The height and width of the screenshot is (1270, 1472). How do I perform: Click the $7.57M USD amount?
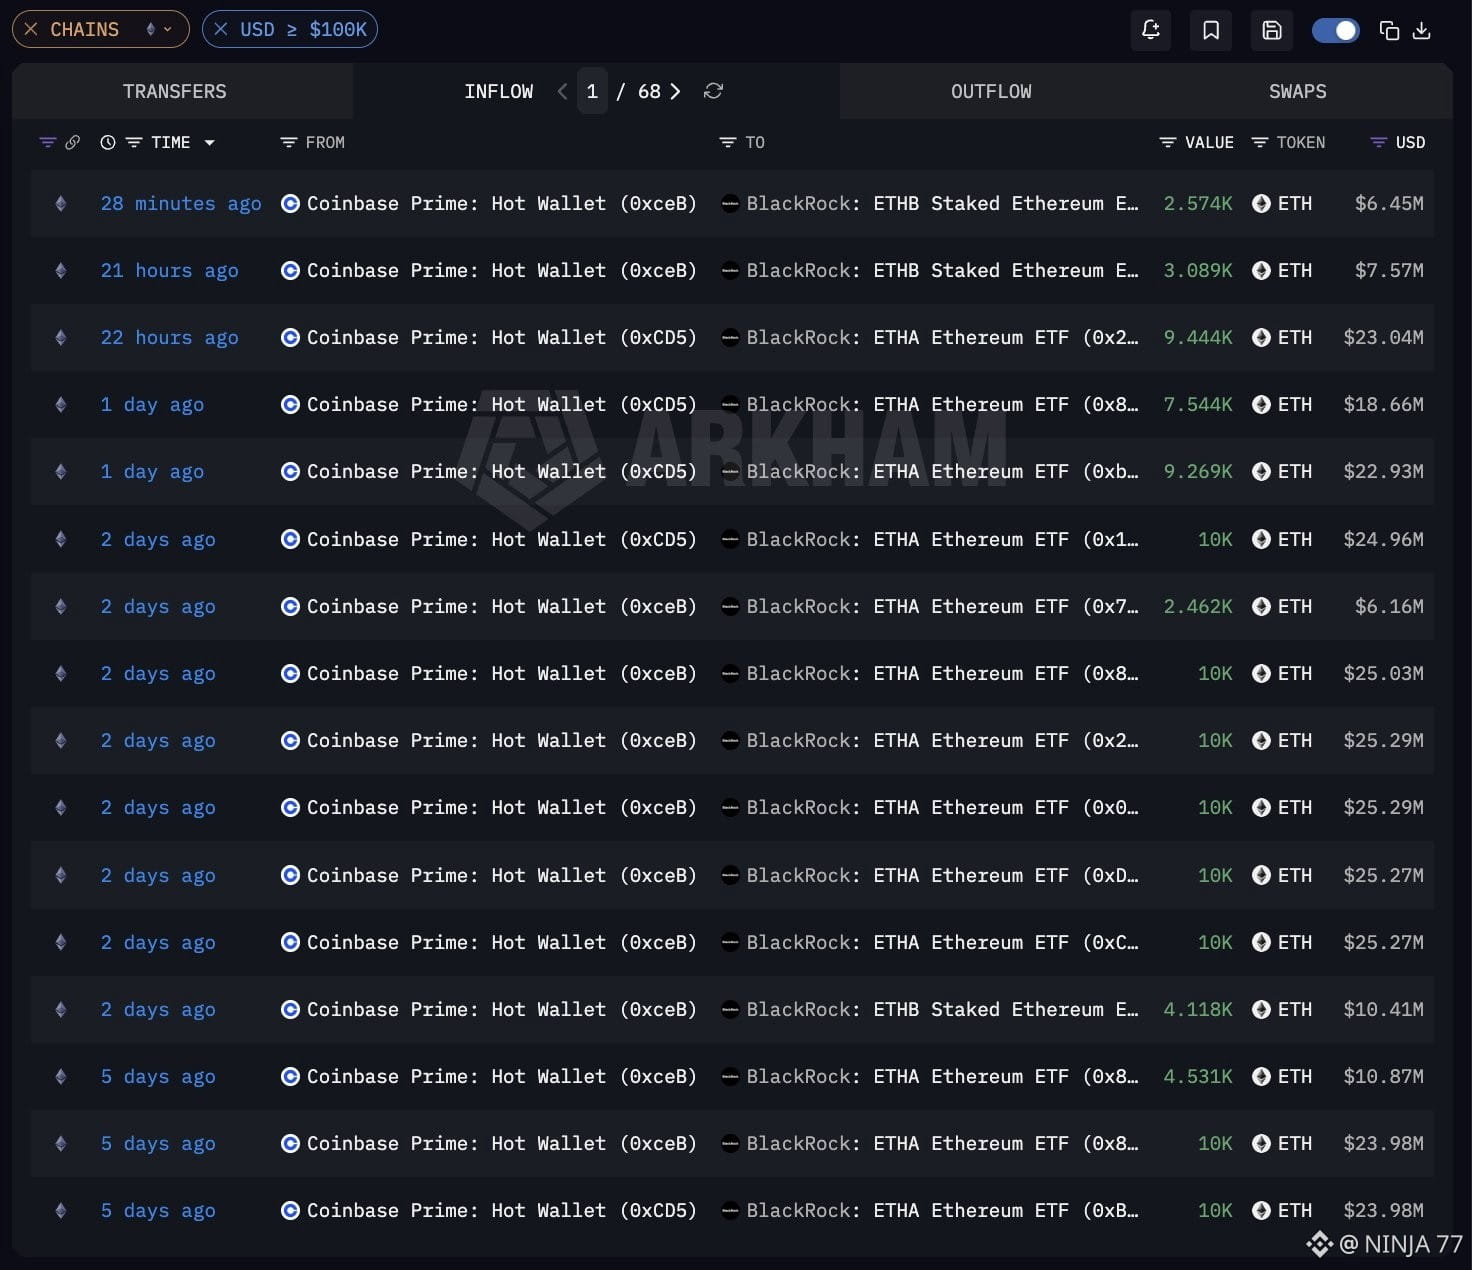coord(1389,270)
